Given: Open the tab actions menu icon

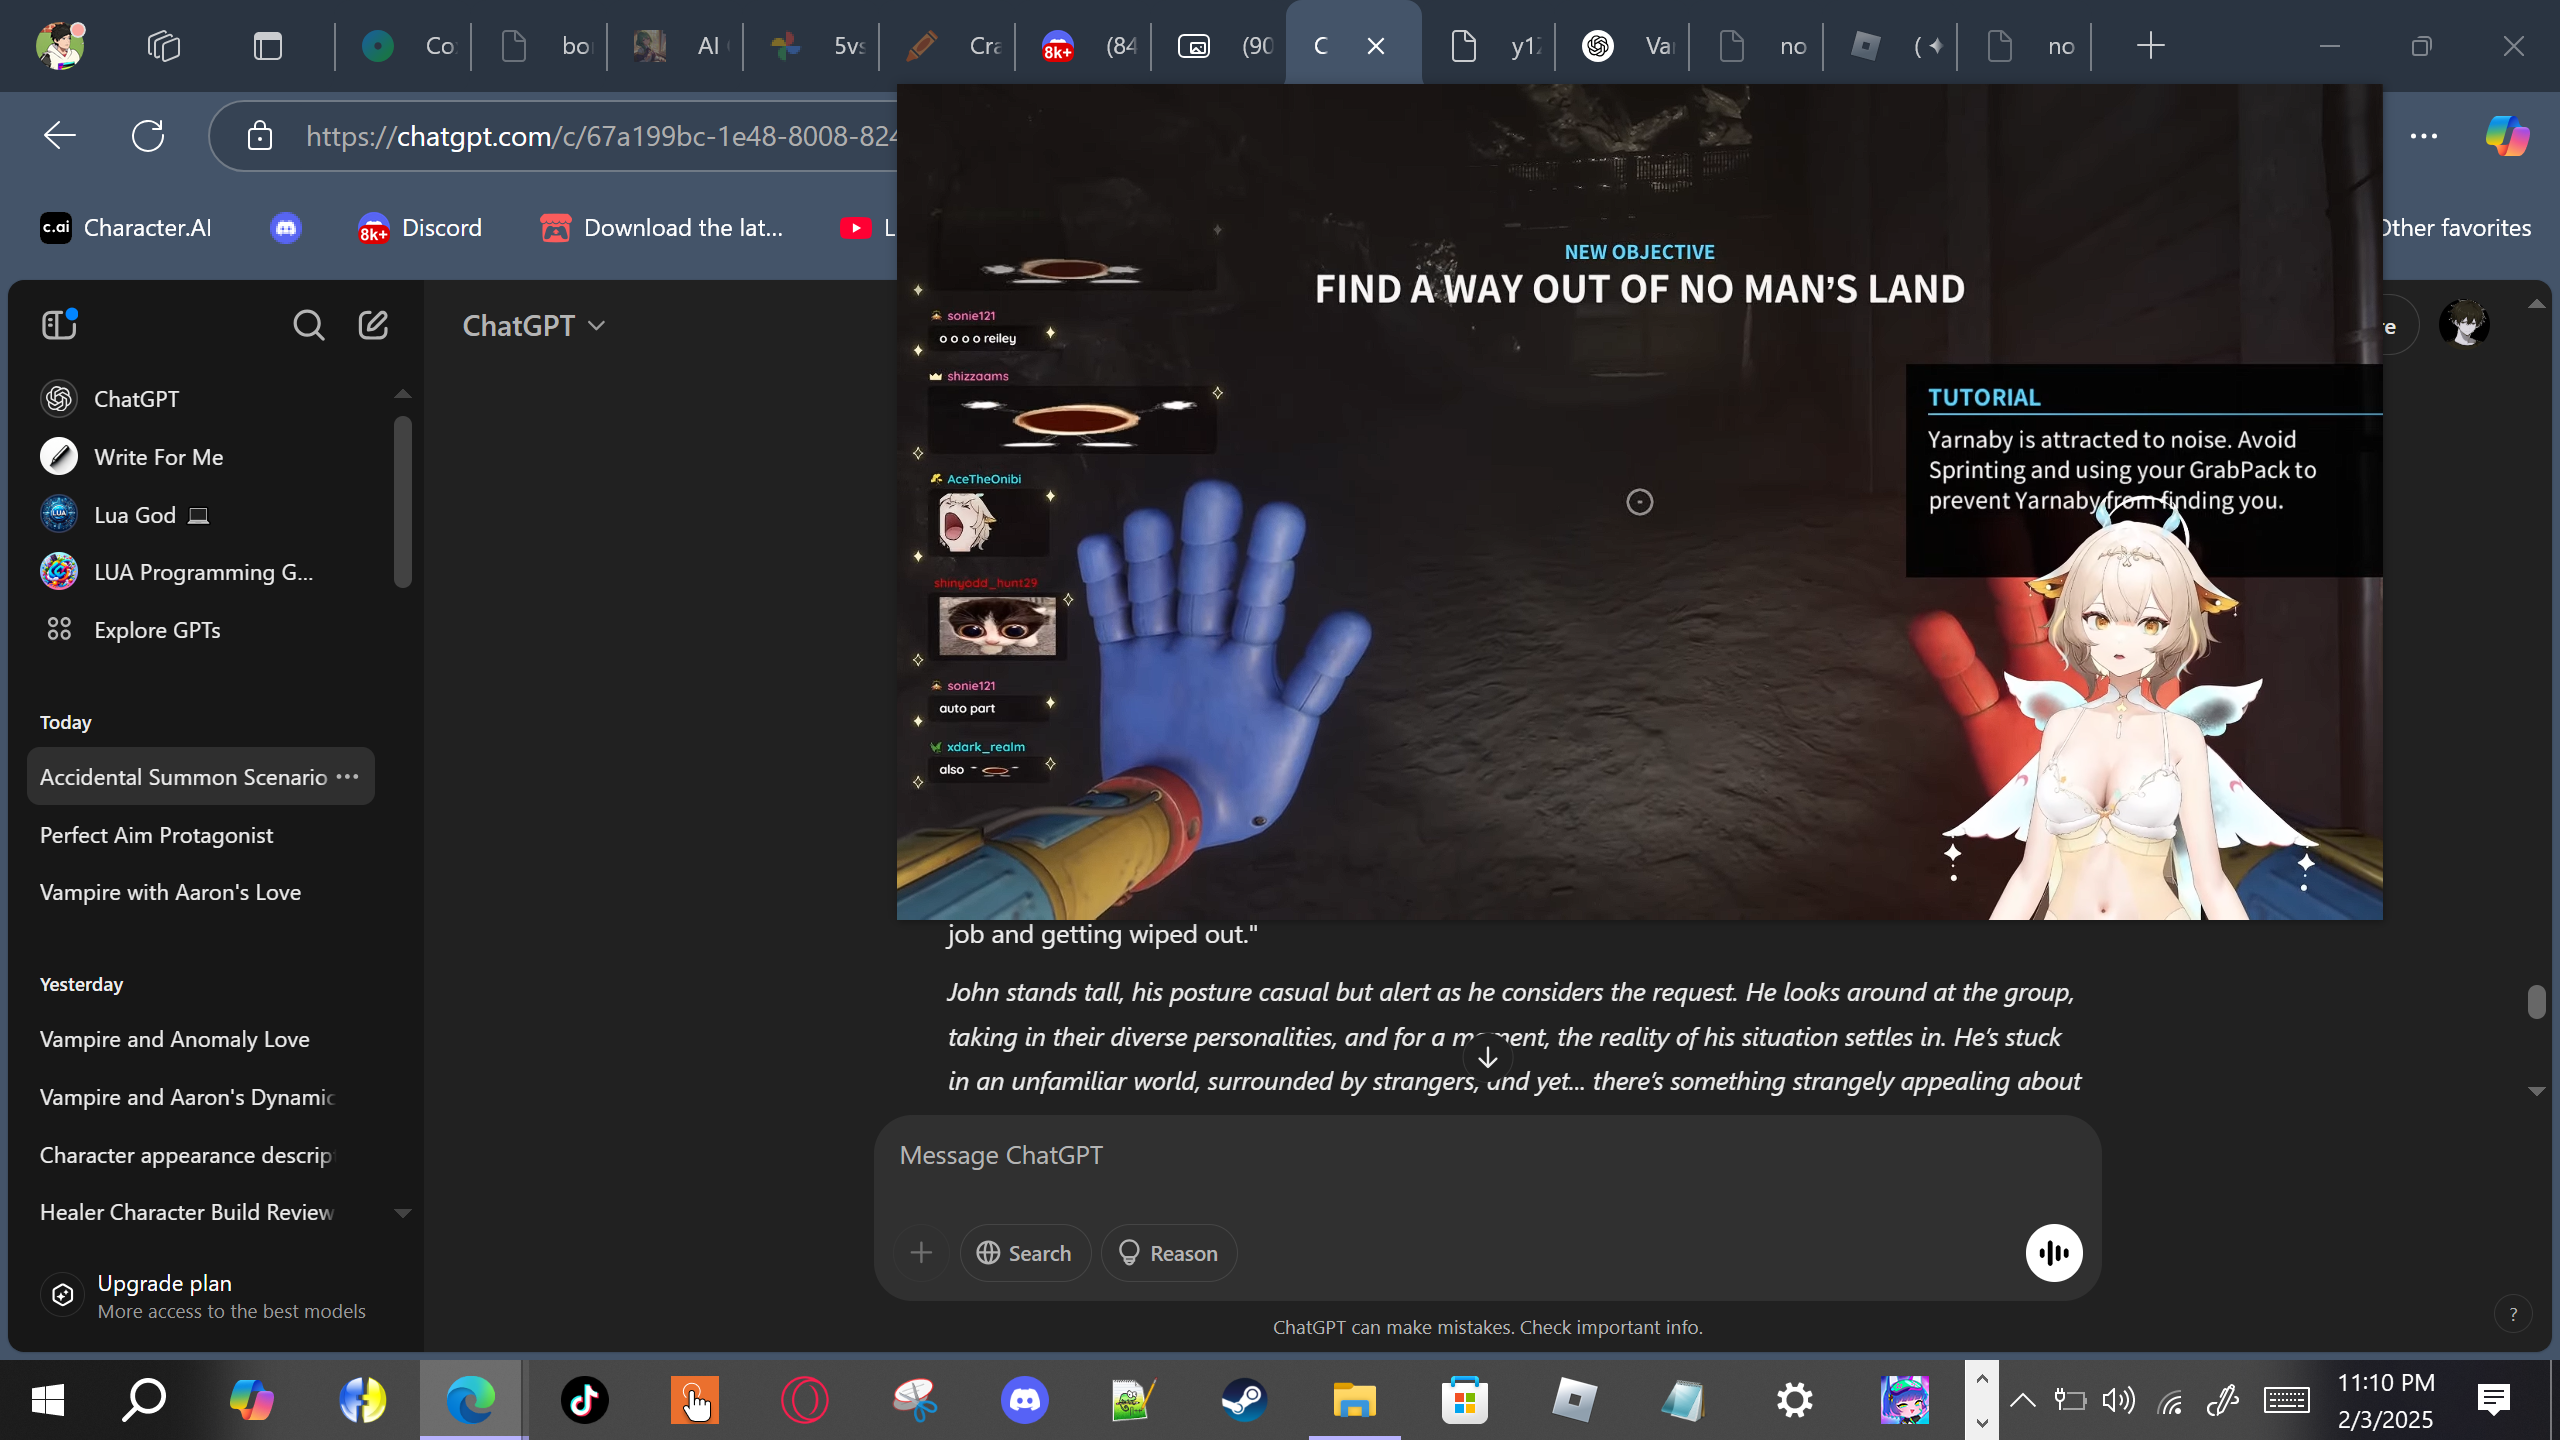Looking at the screenshot, I should (268, 46).
